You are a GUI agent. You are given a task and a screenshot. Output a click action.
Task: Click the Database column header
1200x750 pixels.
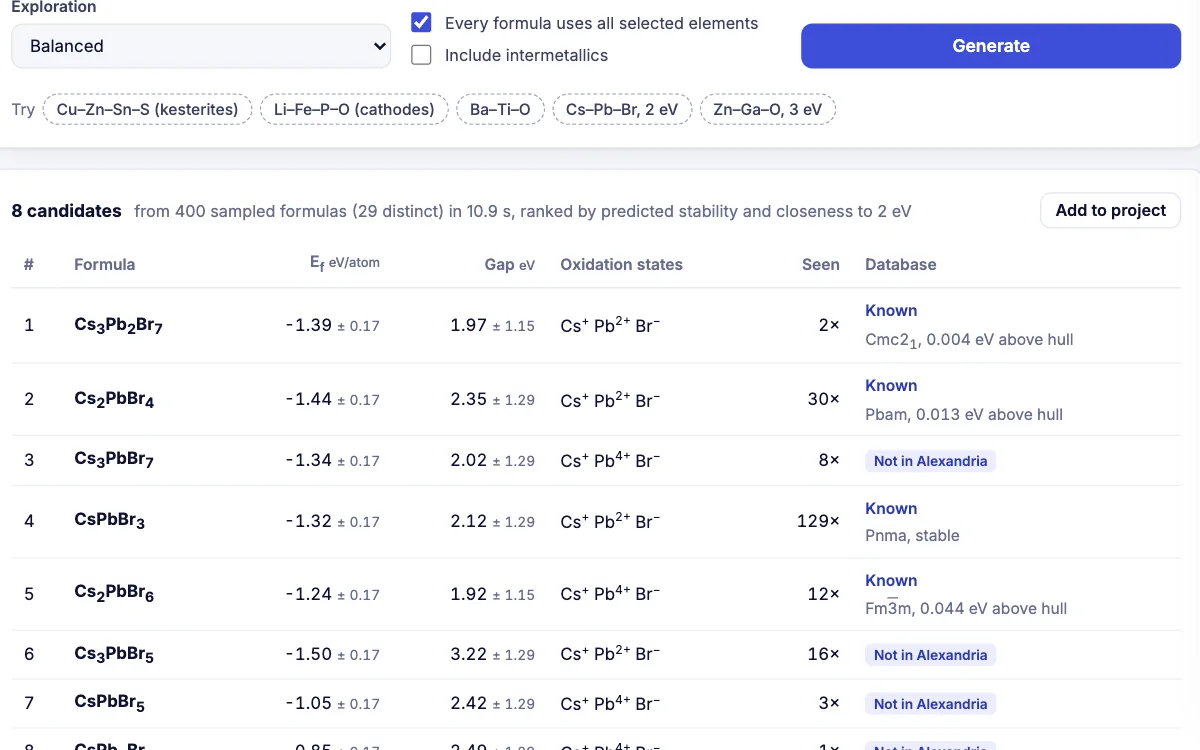click(901, 265)
